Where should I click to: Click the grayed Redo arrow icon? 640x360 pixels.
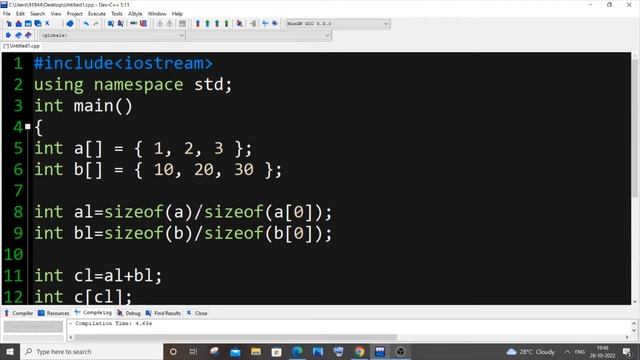(x=96, y=24)
